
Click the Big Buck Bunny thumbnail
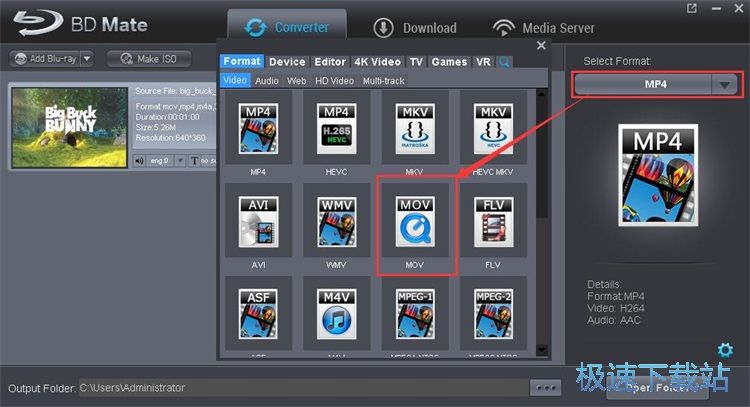click(70, 127)
